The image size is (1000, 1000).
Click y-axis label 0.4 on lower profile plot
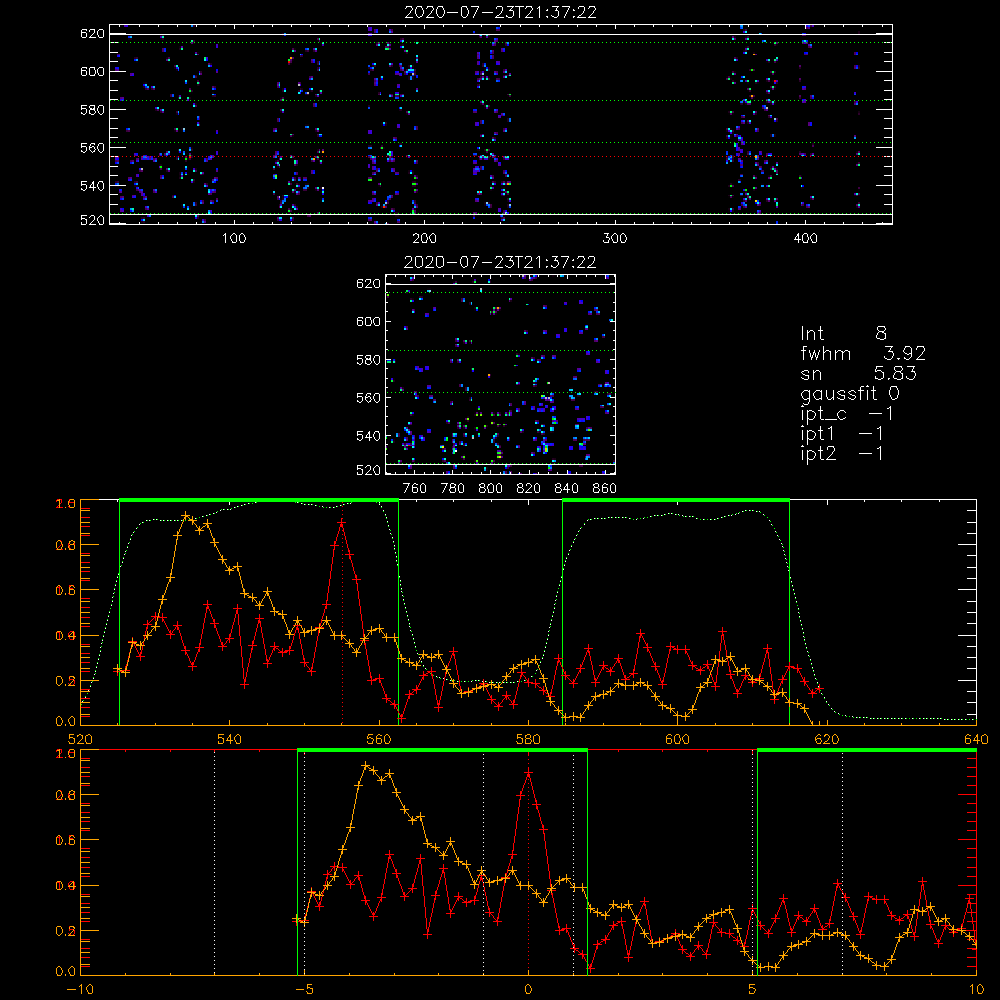65,885
